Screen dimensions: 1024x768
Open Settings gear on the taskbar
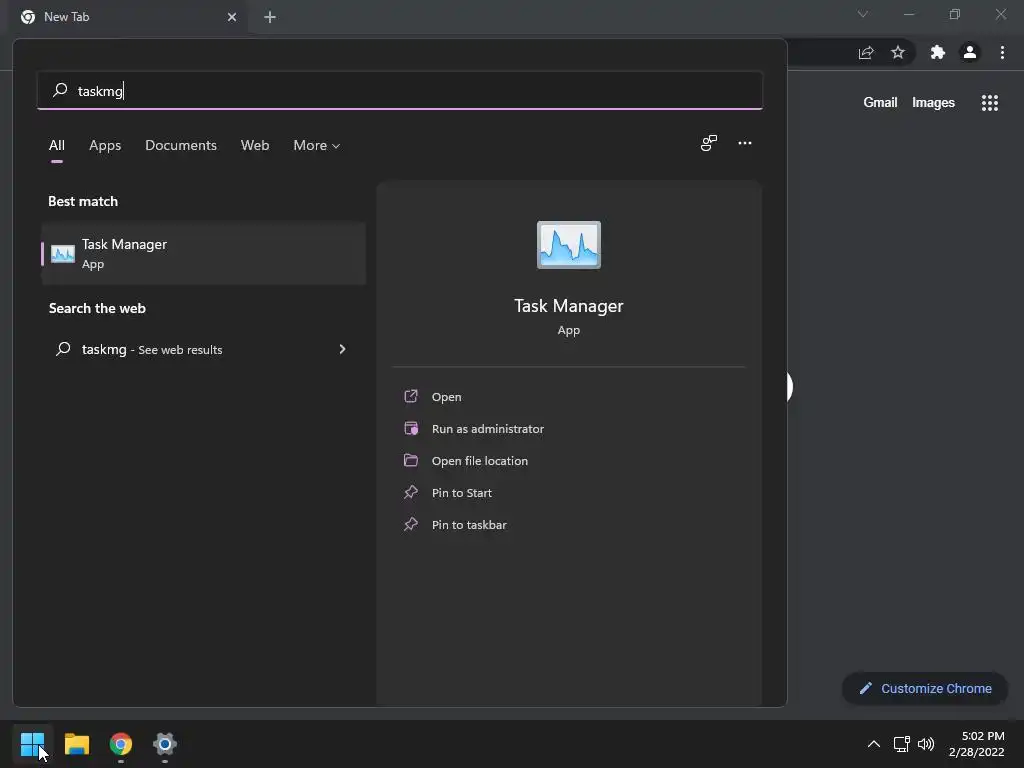[165, 744]
